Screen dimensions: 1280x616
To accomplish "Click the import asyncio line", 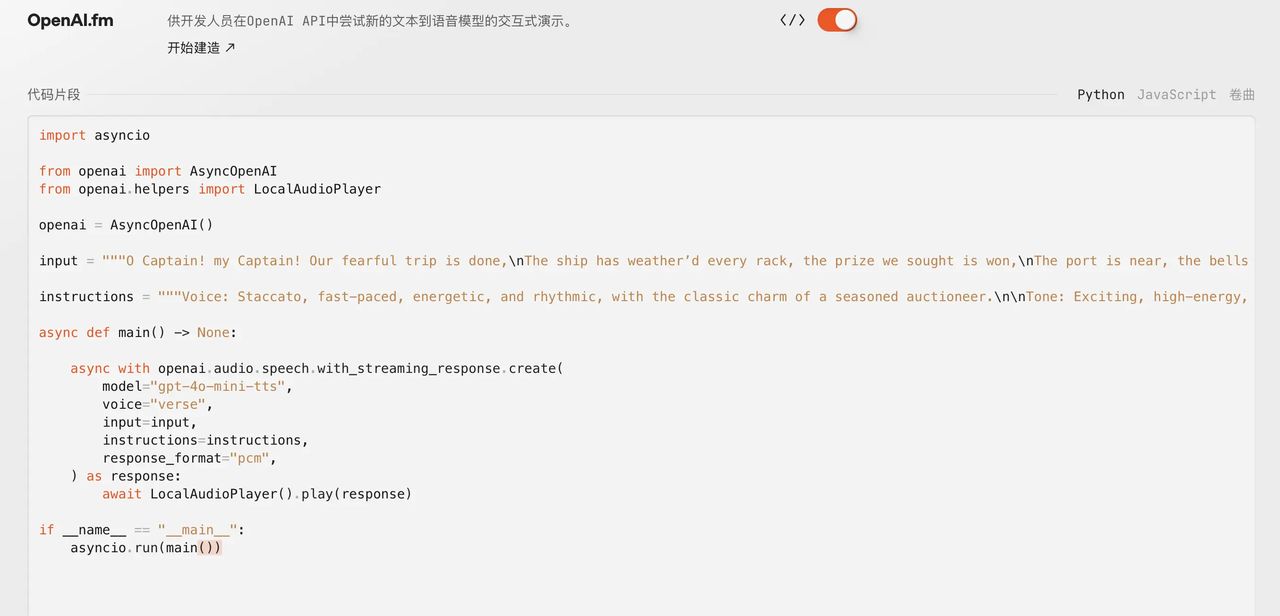I will tap(94, 135).
